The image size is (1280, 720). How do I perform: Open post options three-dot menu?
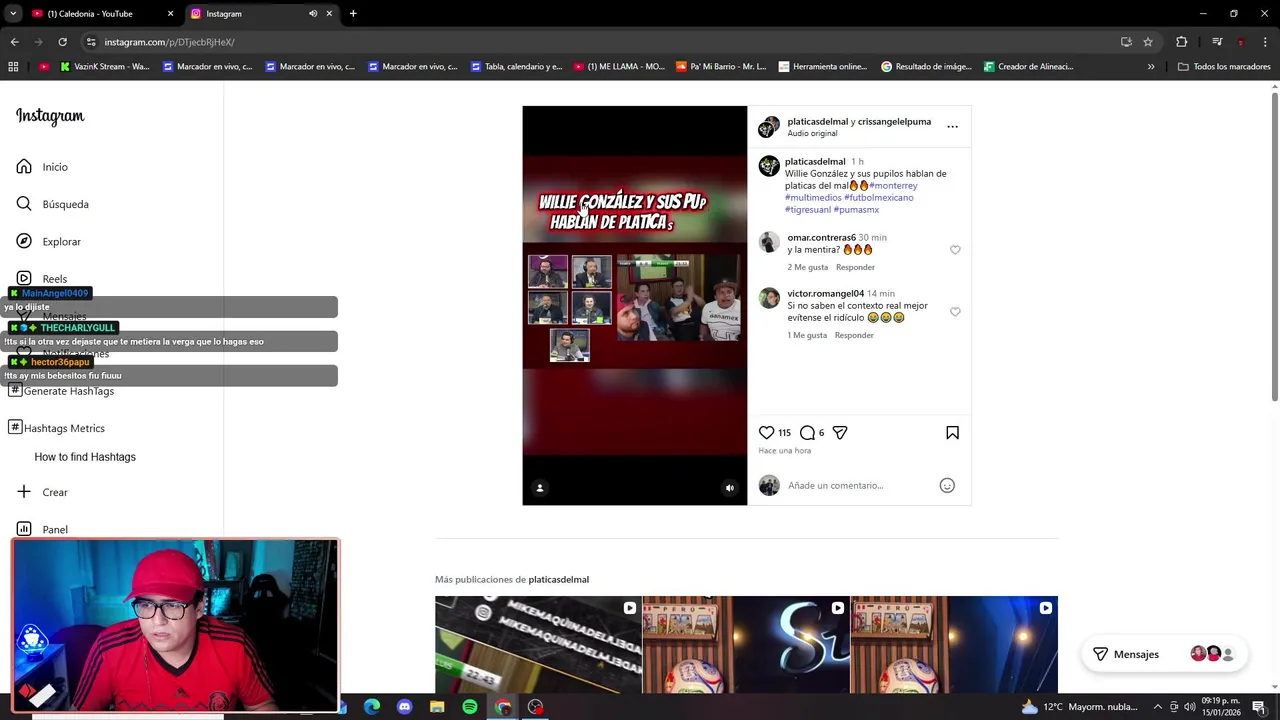click(952, 127)
